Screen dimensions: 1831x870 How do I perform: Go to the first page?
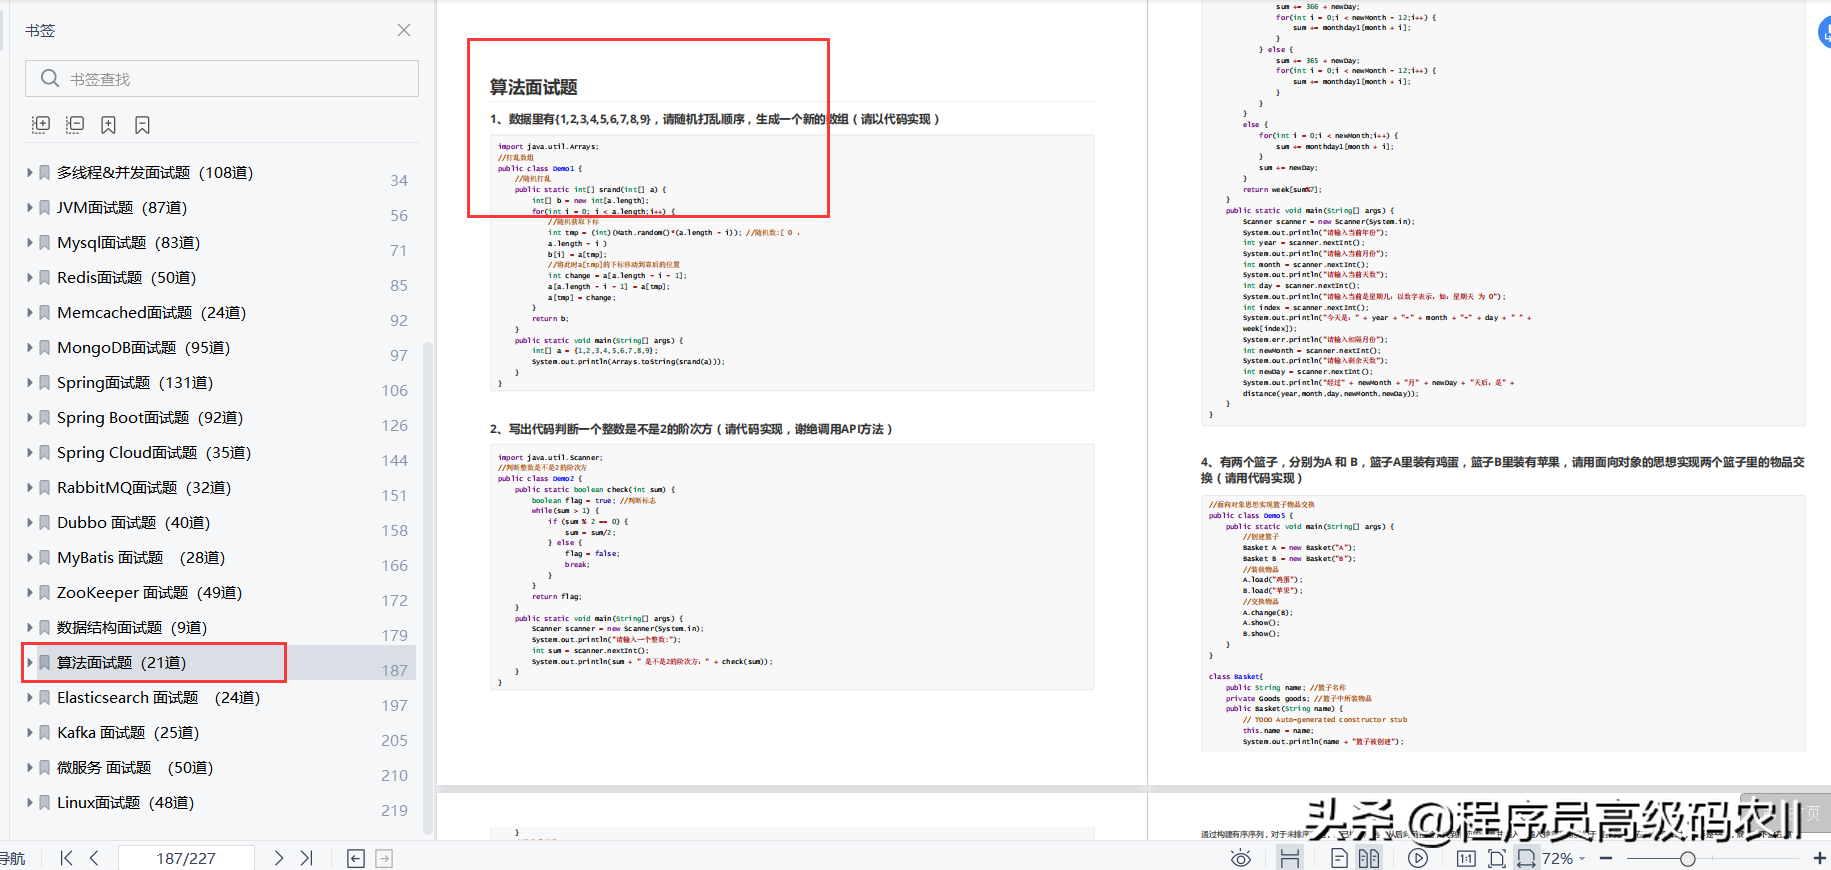(x=66, y=858)
